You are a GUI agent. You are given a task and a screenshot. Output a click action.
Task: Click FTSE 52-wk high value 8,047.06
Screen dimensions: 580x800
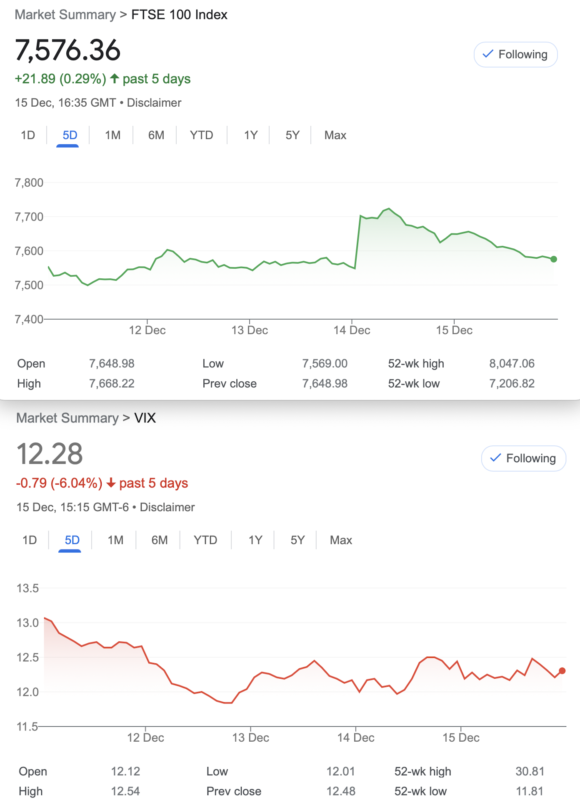coord(512,364)
